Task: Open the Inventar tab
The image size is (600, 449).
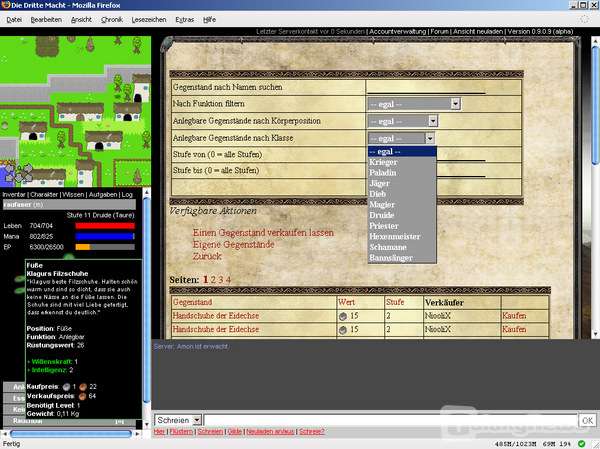Action: pyautogui.click(x=14, y=194)
